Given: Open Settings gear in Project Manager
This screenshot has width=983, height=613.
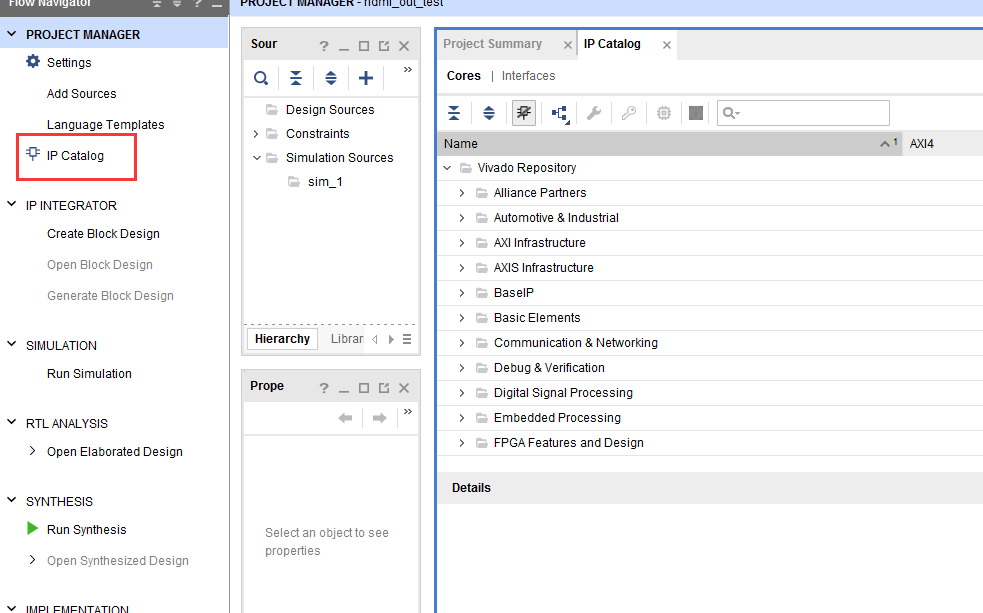Looking at the screenshot, I should (33, 61).
